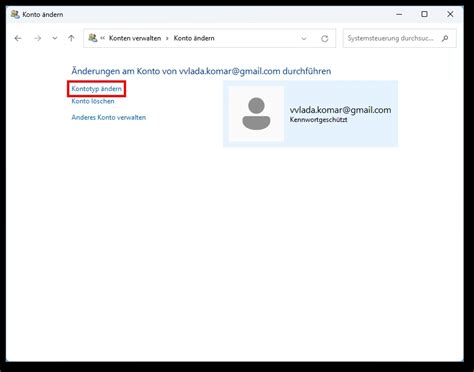Click the page heading Änderungen am Konto
Image resolution: width=474 pixels, height=372 pixels.
point(201,71)
